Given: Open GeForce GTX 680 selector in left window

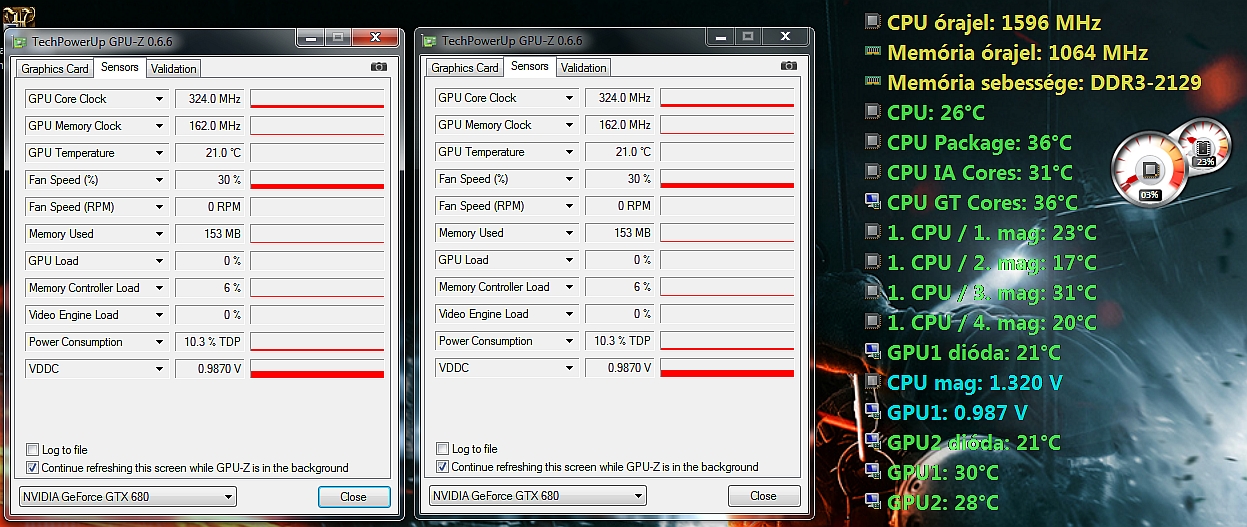Looking at the screenshot, I should [128, 496].
